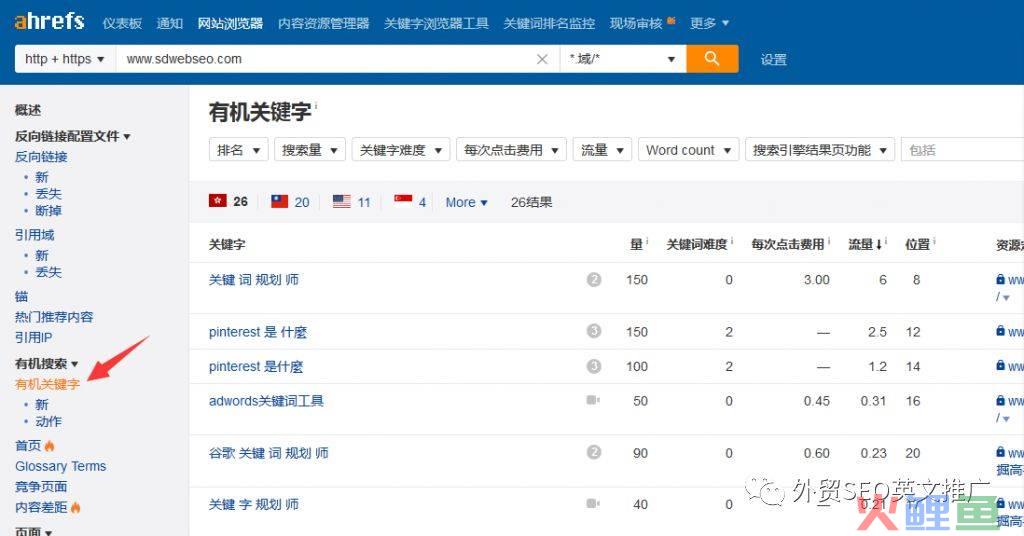This screenshot has height=536, width=1024.
Task: Open the 内容资源管理器 tab
Action: [324, 24]
